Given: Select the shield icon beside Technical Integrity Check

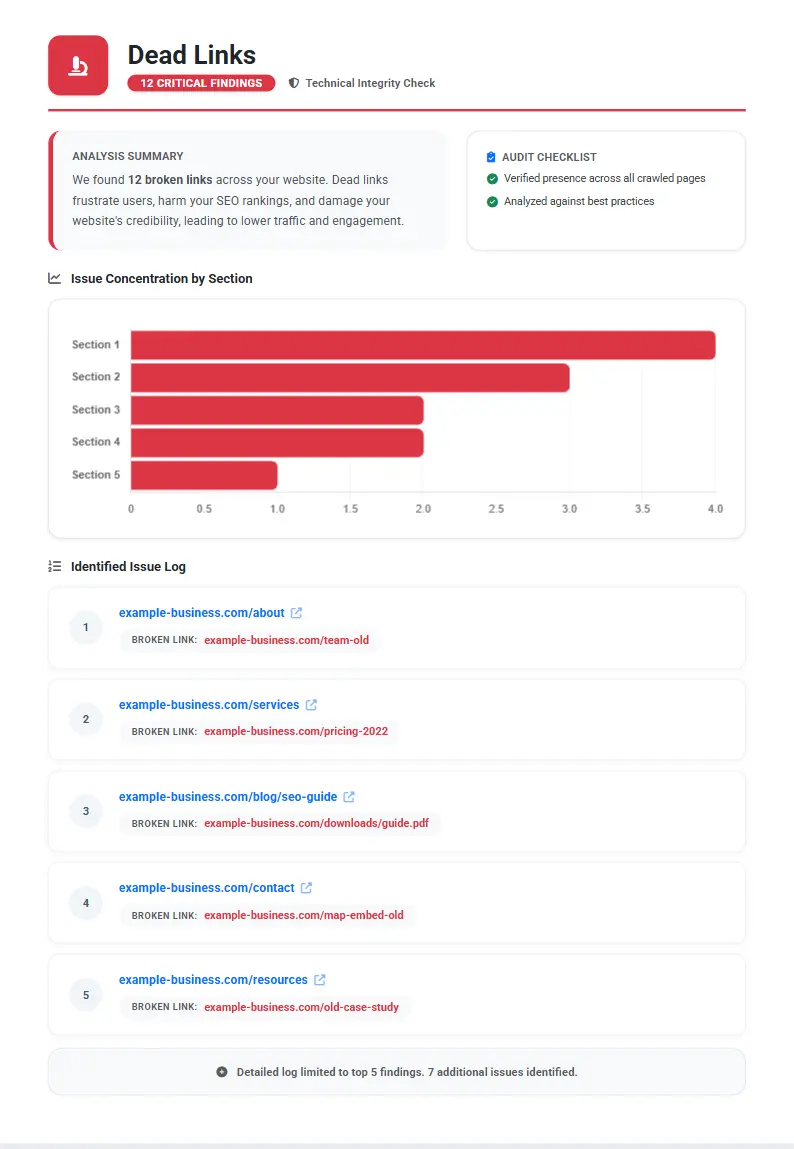Looking at the screenshot, I should 294,83.
